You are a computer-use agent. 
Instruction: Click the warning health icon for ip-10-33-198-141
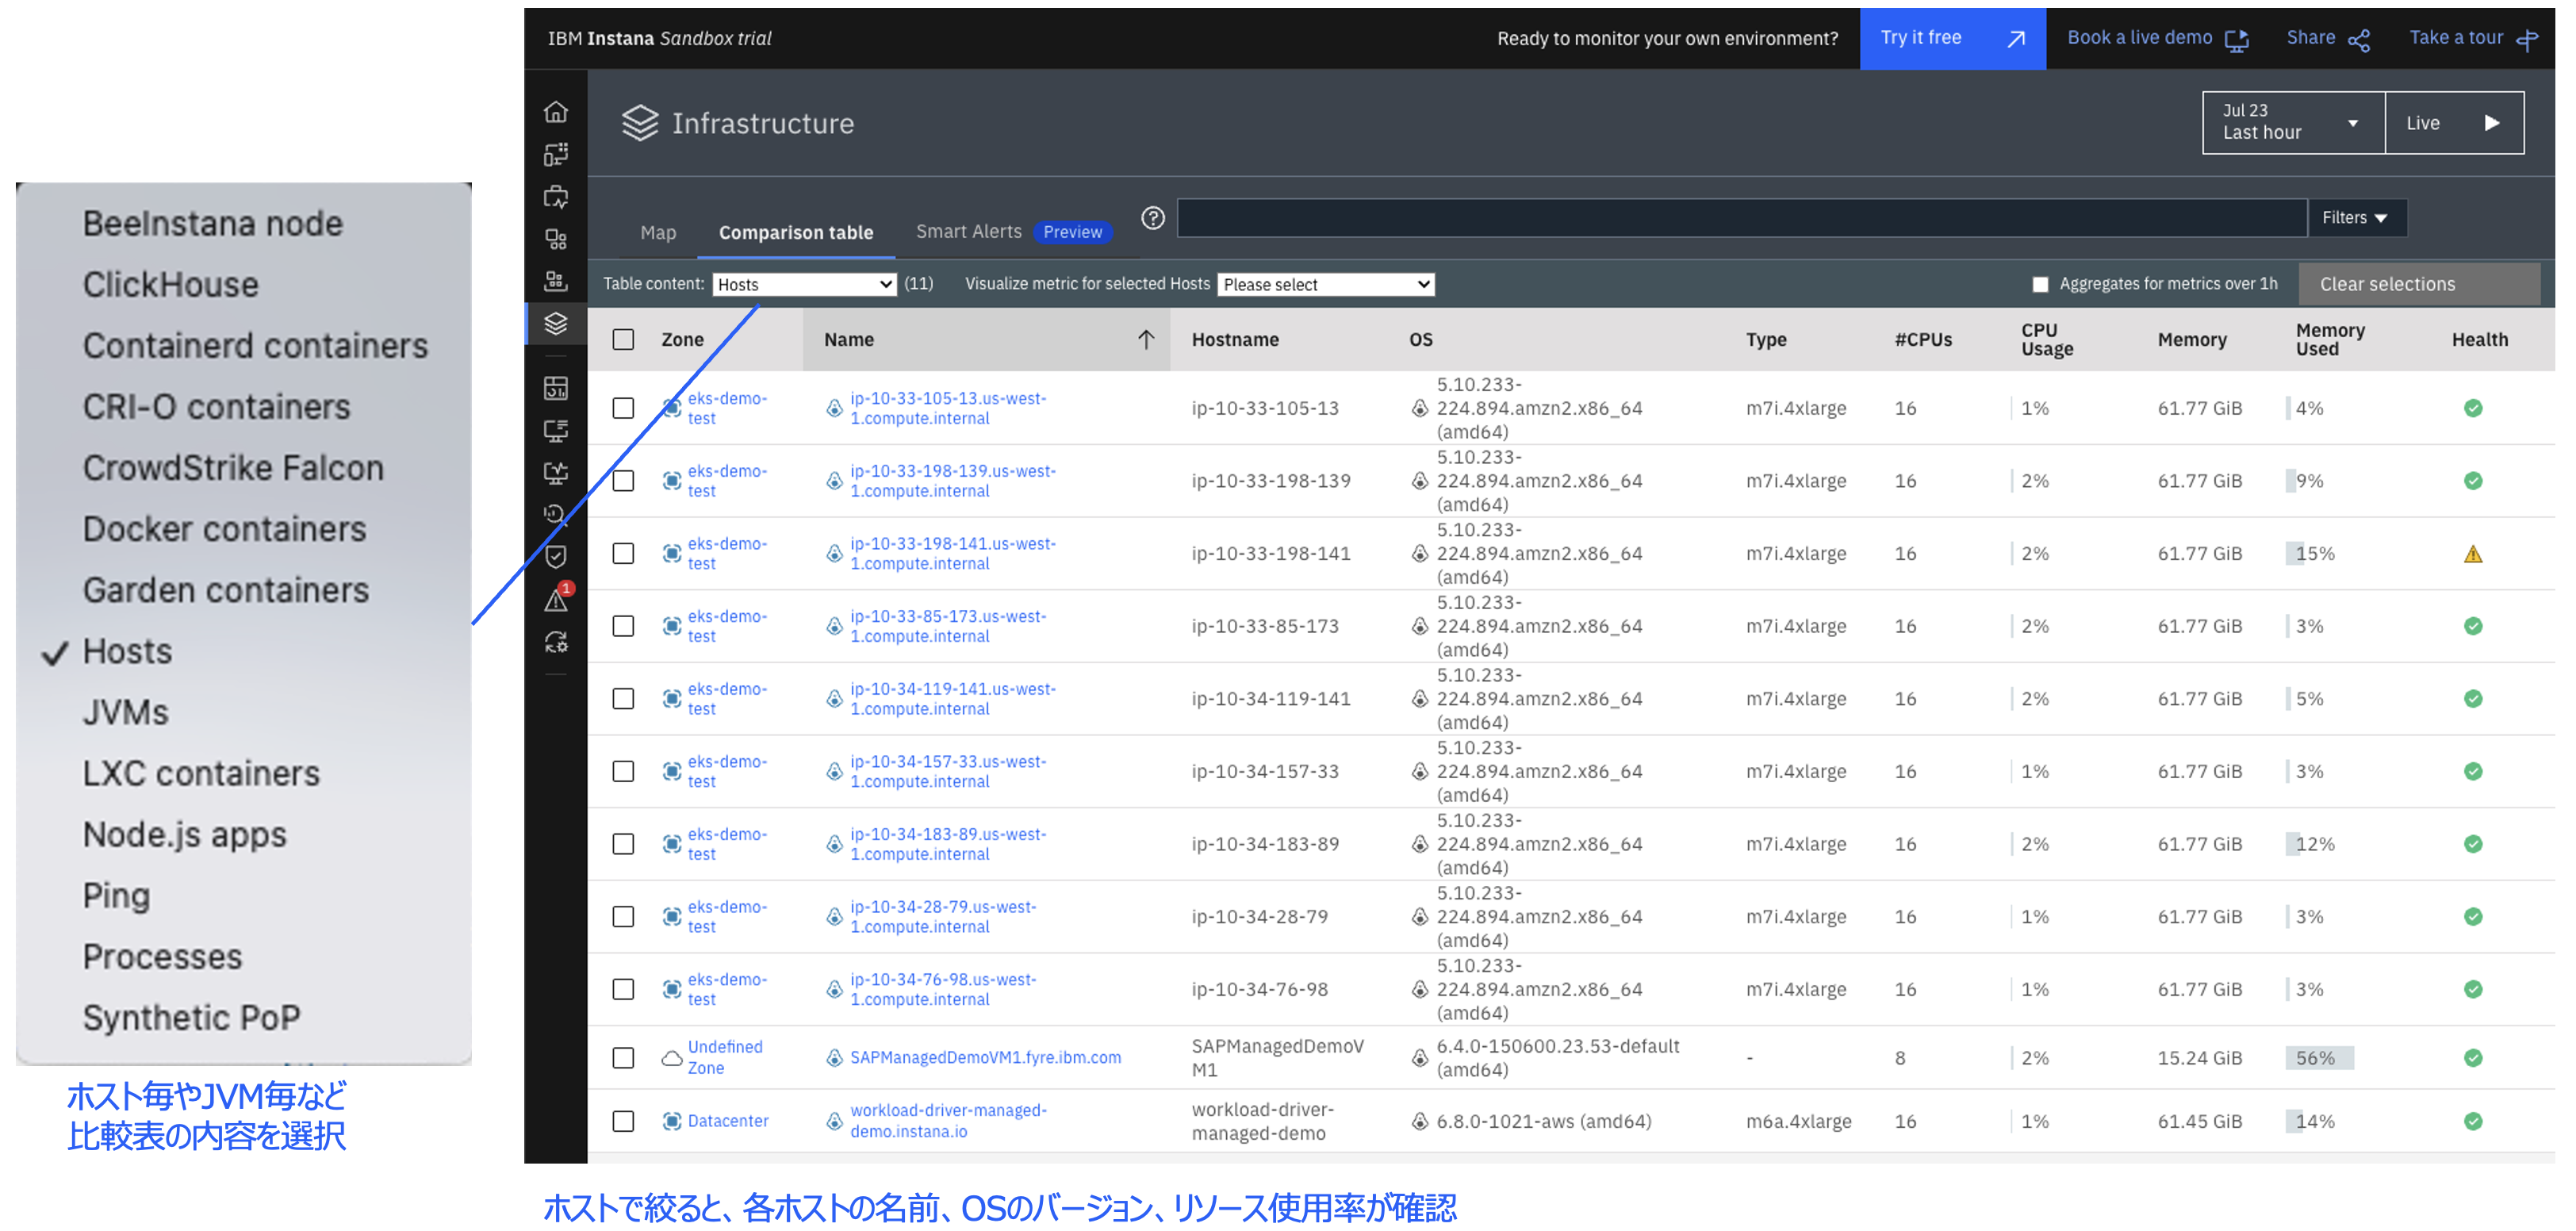click(2472, 554)
